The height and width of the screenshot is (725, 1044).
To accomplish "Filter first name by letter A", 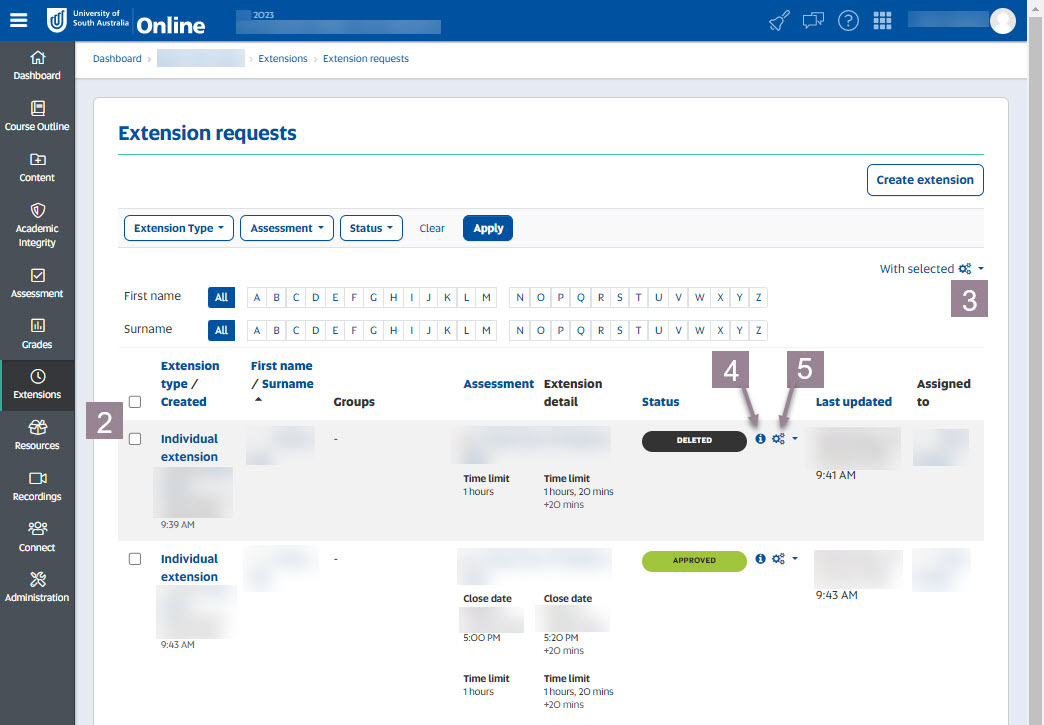I will click(257, 297).
